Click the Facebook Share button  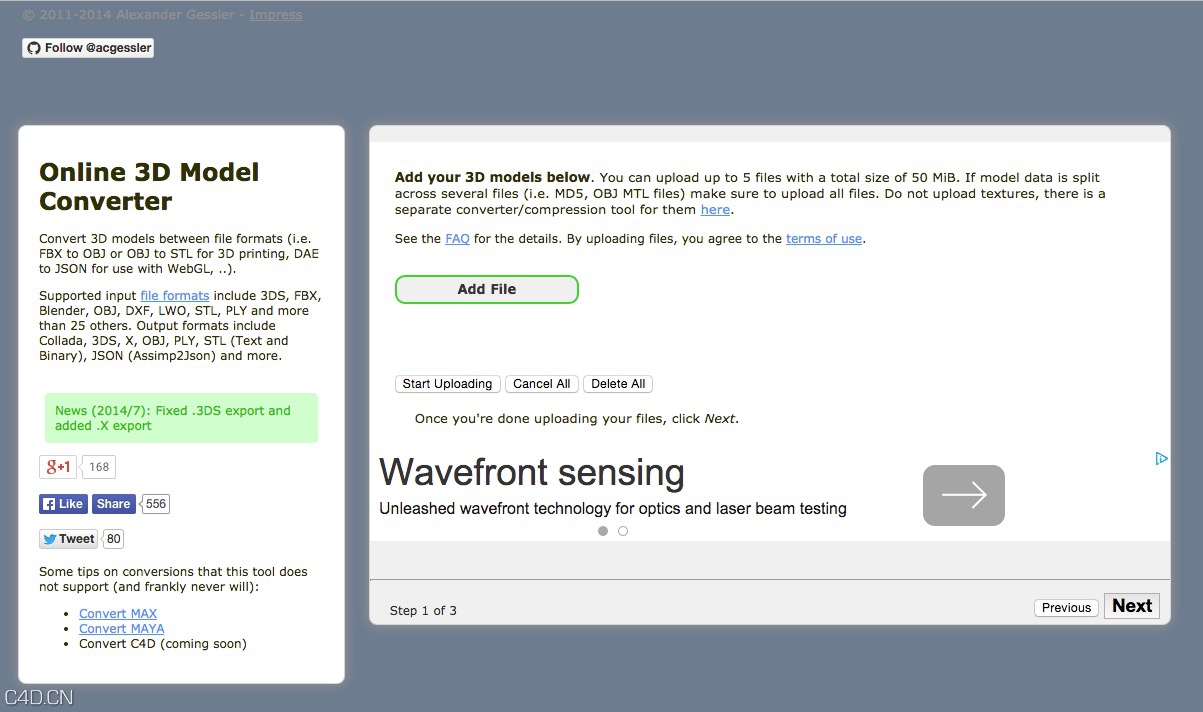pos(113,504)
